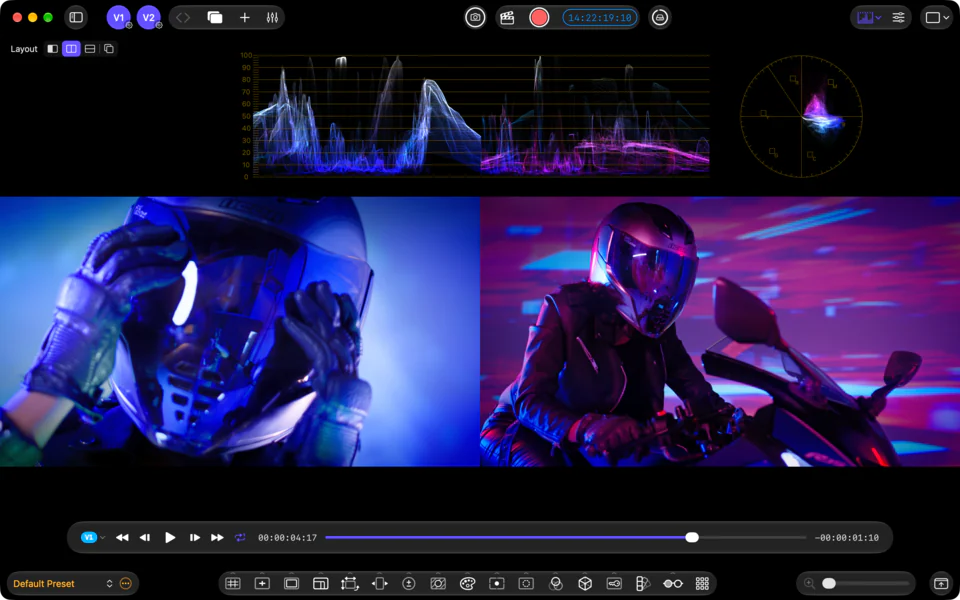This screenshot has width=960, height=600.
Task: Select the V2 video source
Action: click(149, 17)
